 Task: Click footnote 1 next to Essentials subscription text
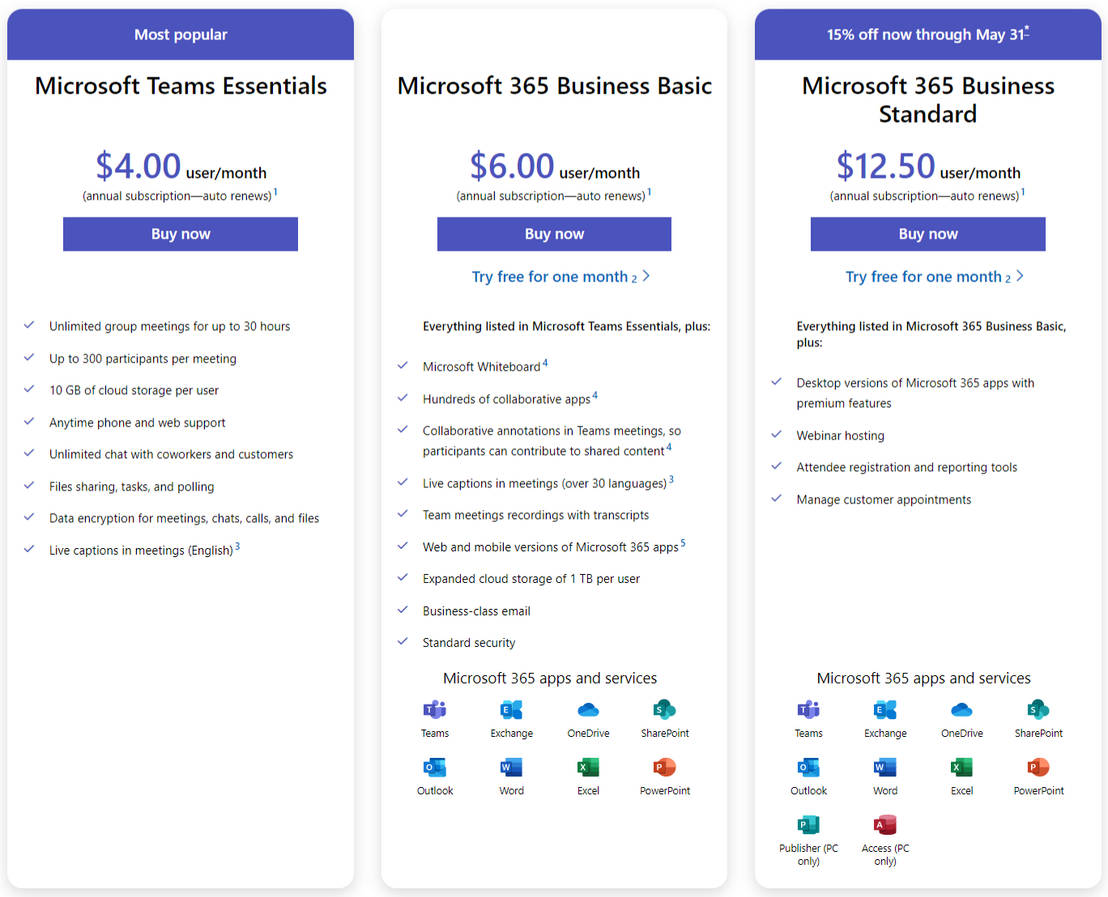(x=278, y=192)
